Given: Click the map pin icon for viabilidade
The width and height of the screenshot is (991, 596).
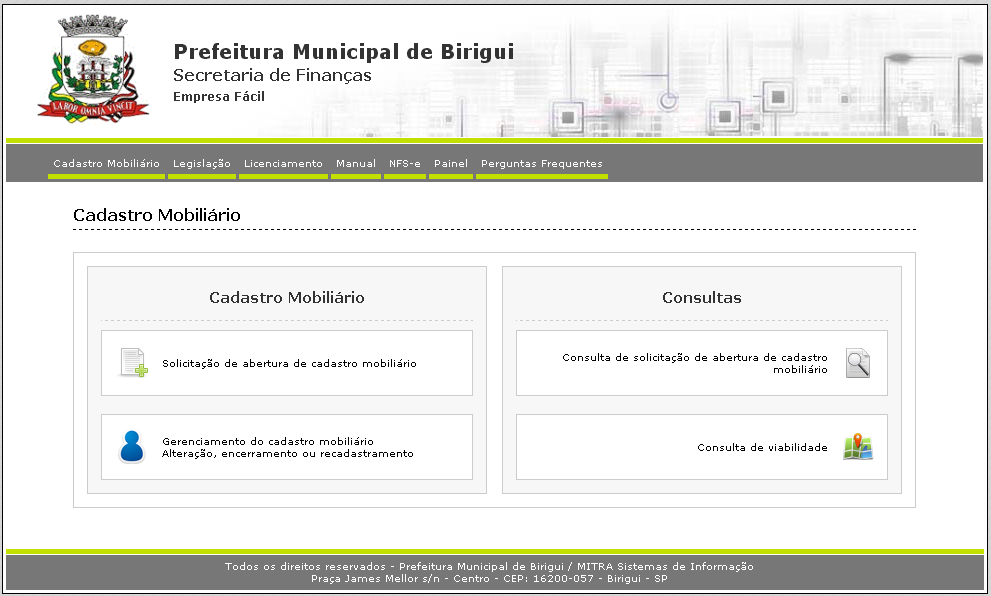Looking at the screenshot, I should (858, 447).
